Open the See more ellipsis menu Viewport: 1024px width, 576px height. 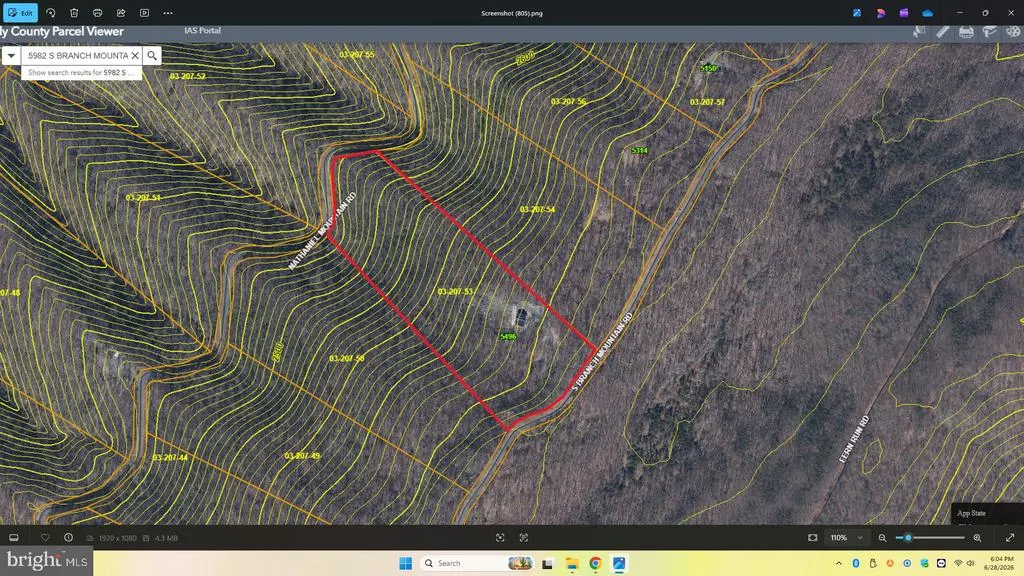click(x=168, y=12)
